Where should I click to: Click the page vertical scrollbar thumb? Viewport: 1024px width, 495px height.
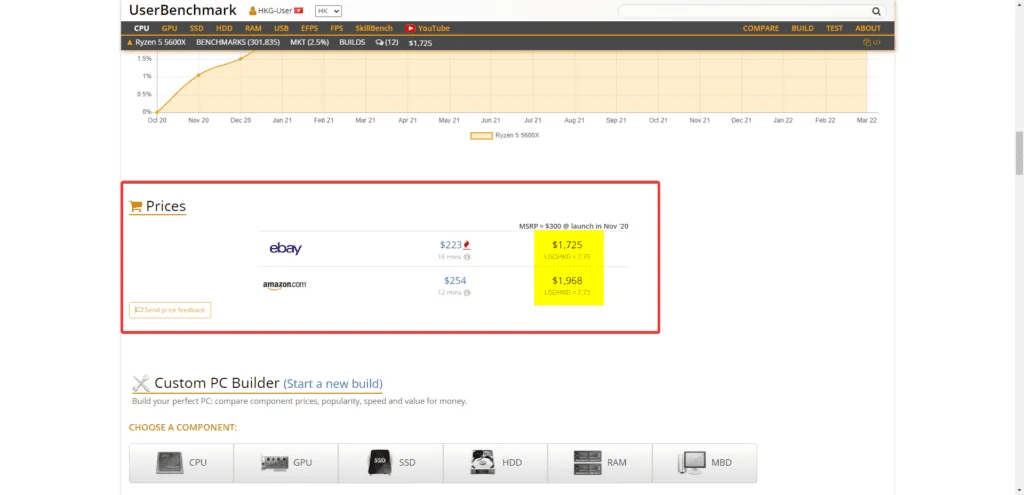pyautogui.click(x=1019, y=153)
